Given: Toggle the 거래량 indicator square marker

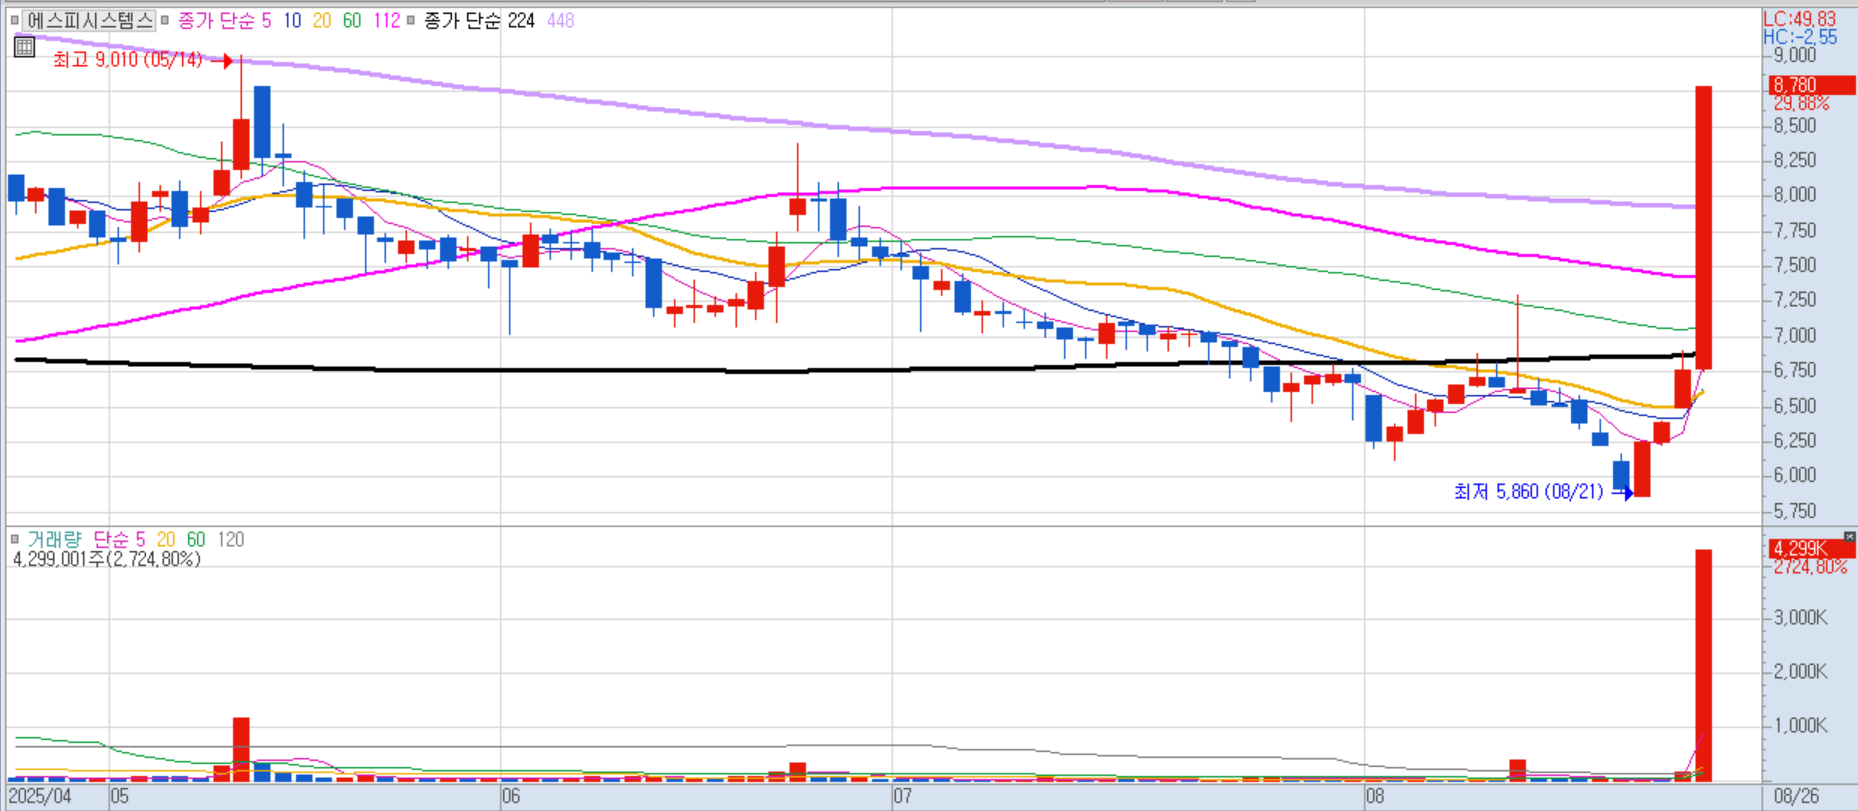Looking at the screenshot, I should 14,539.
